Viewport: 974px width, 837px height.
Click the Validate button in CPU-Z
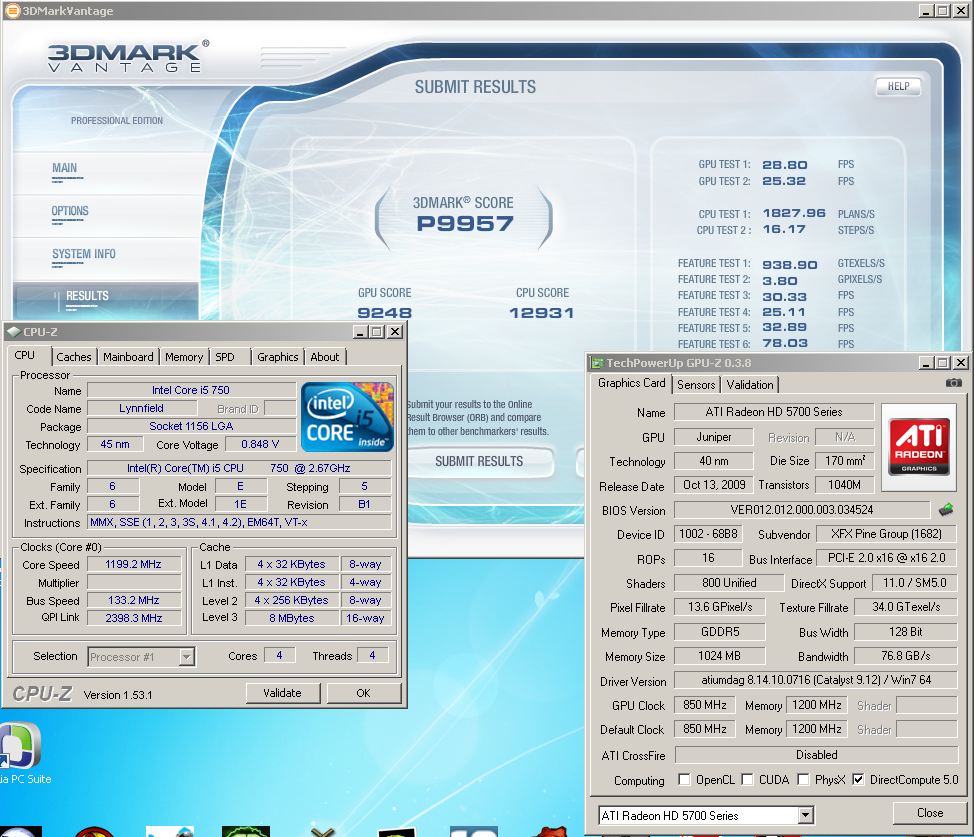click(x=283, y=693)
